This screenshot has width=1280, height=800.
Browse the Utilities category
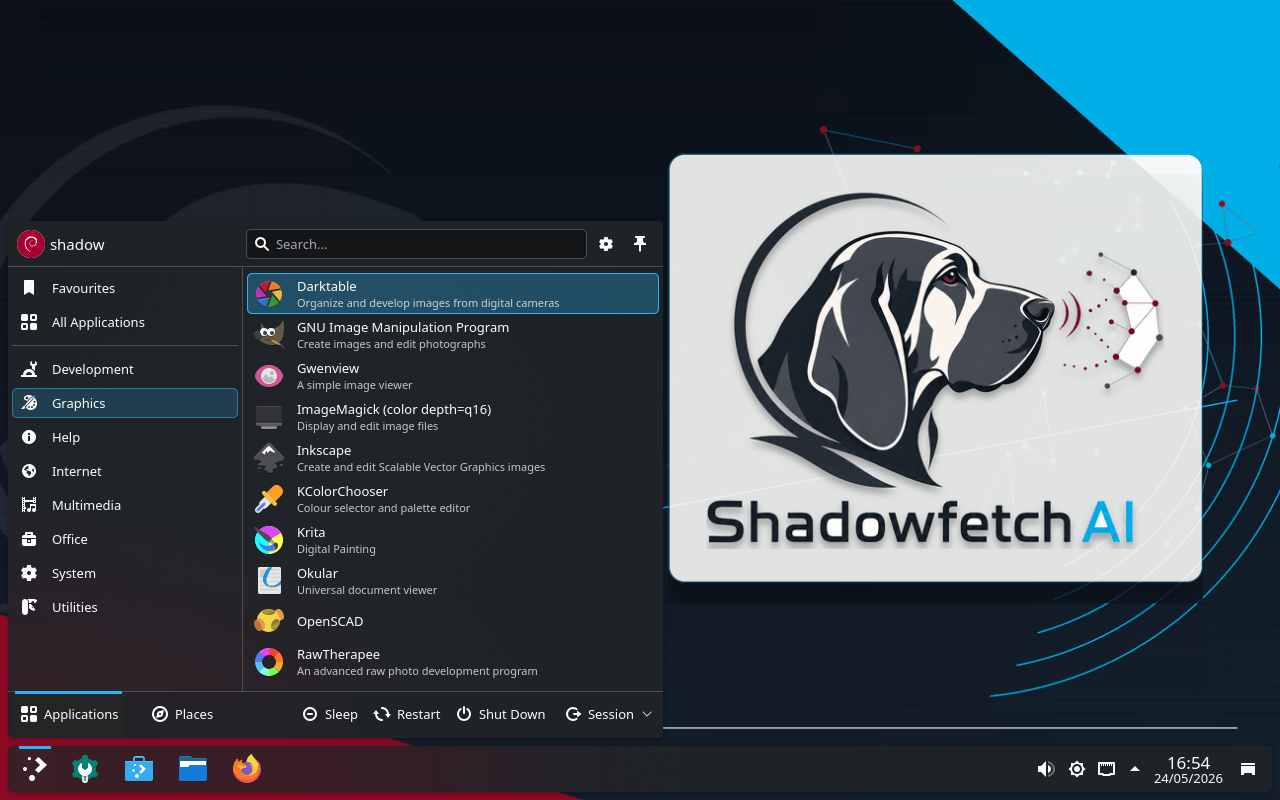click(125, 607)
